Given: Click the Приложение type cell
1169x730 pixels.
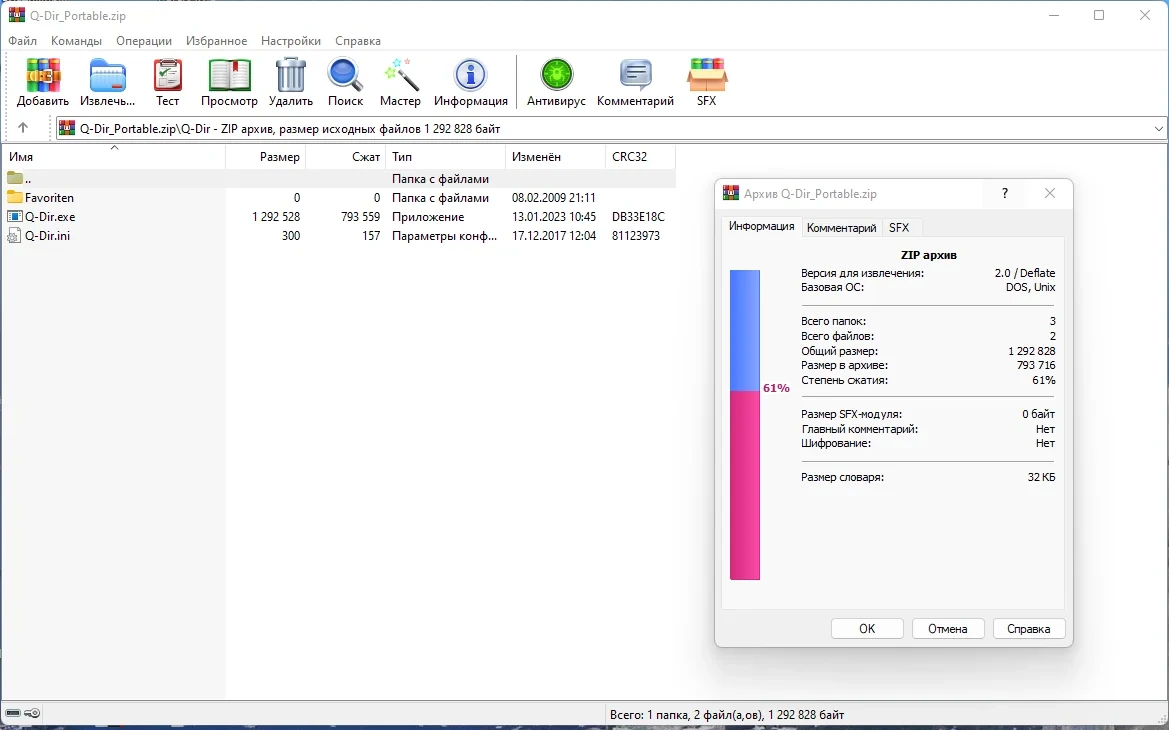Looking at the screenshot, I should 428,217.
